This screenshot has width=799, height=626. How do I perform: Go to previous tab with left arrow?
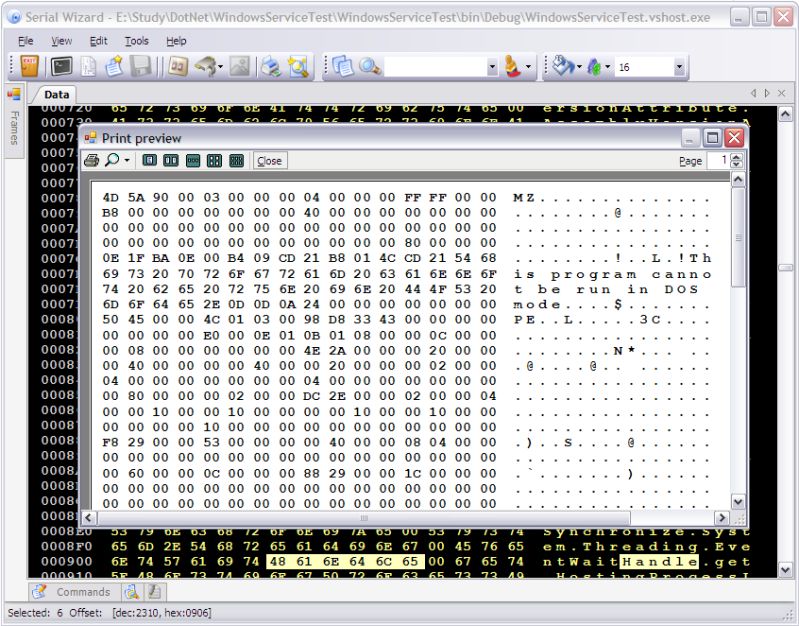[x=753, y=93]
